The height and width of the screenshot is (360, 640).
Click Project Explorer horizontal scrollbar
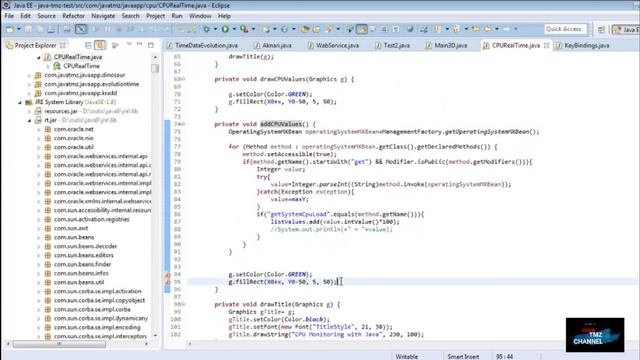[59, 344]
